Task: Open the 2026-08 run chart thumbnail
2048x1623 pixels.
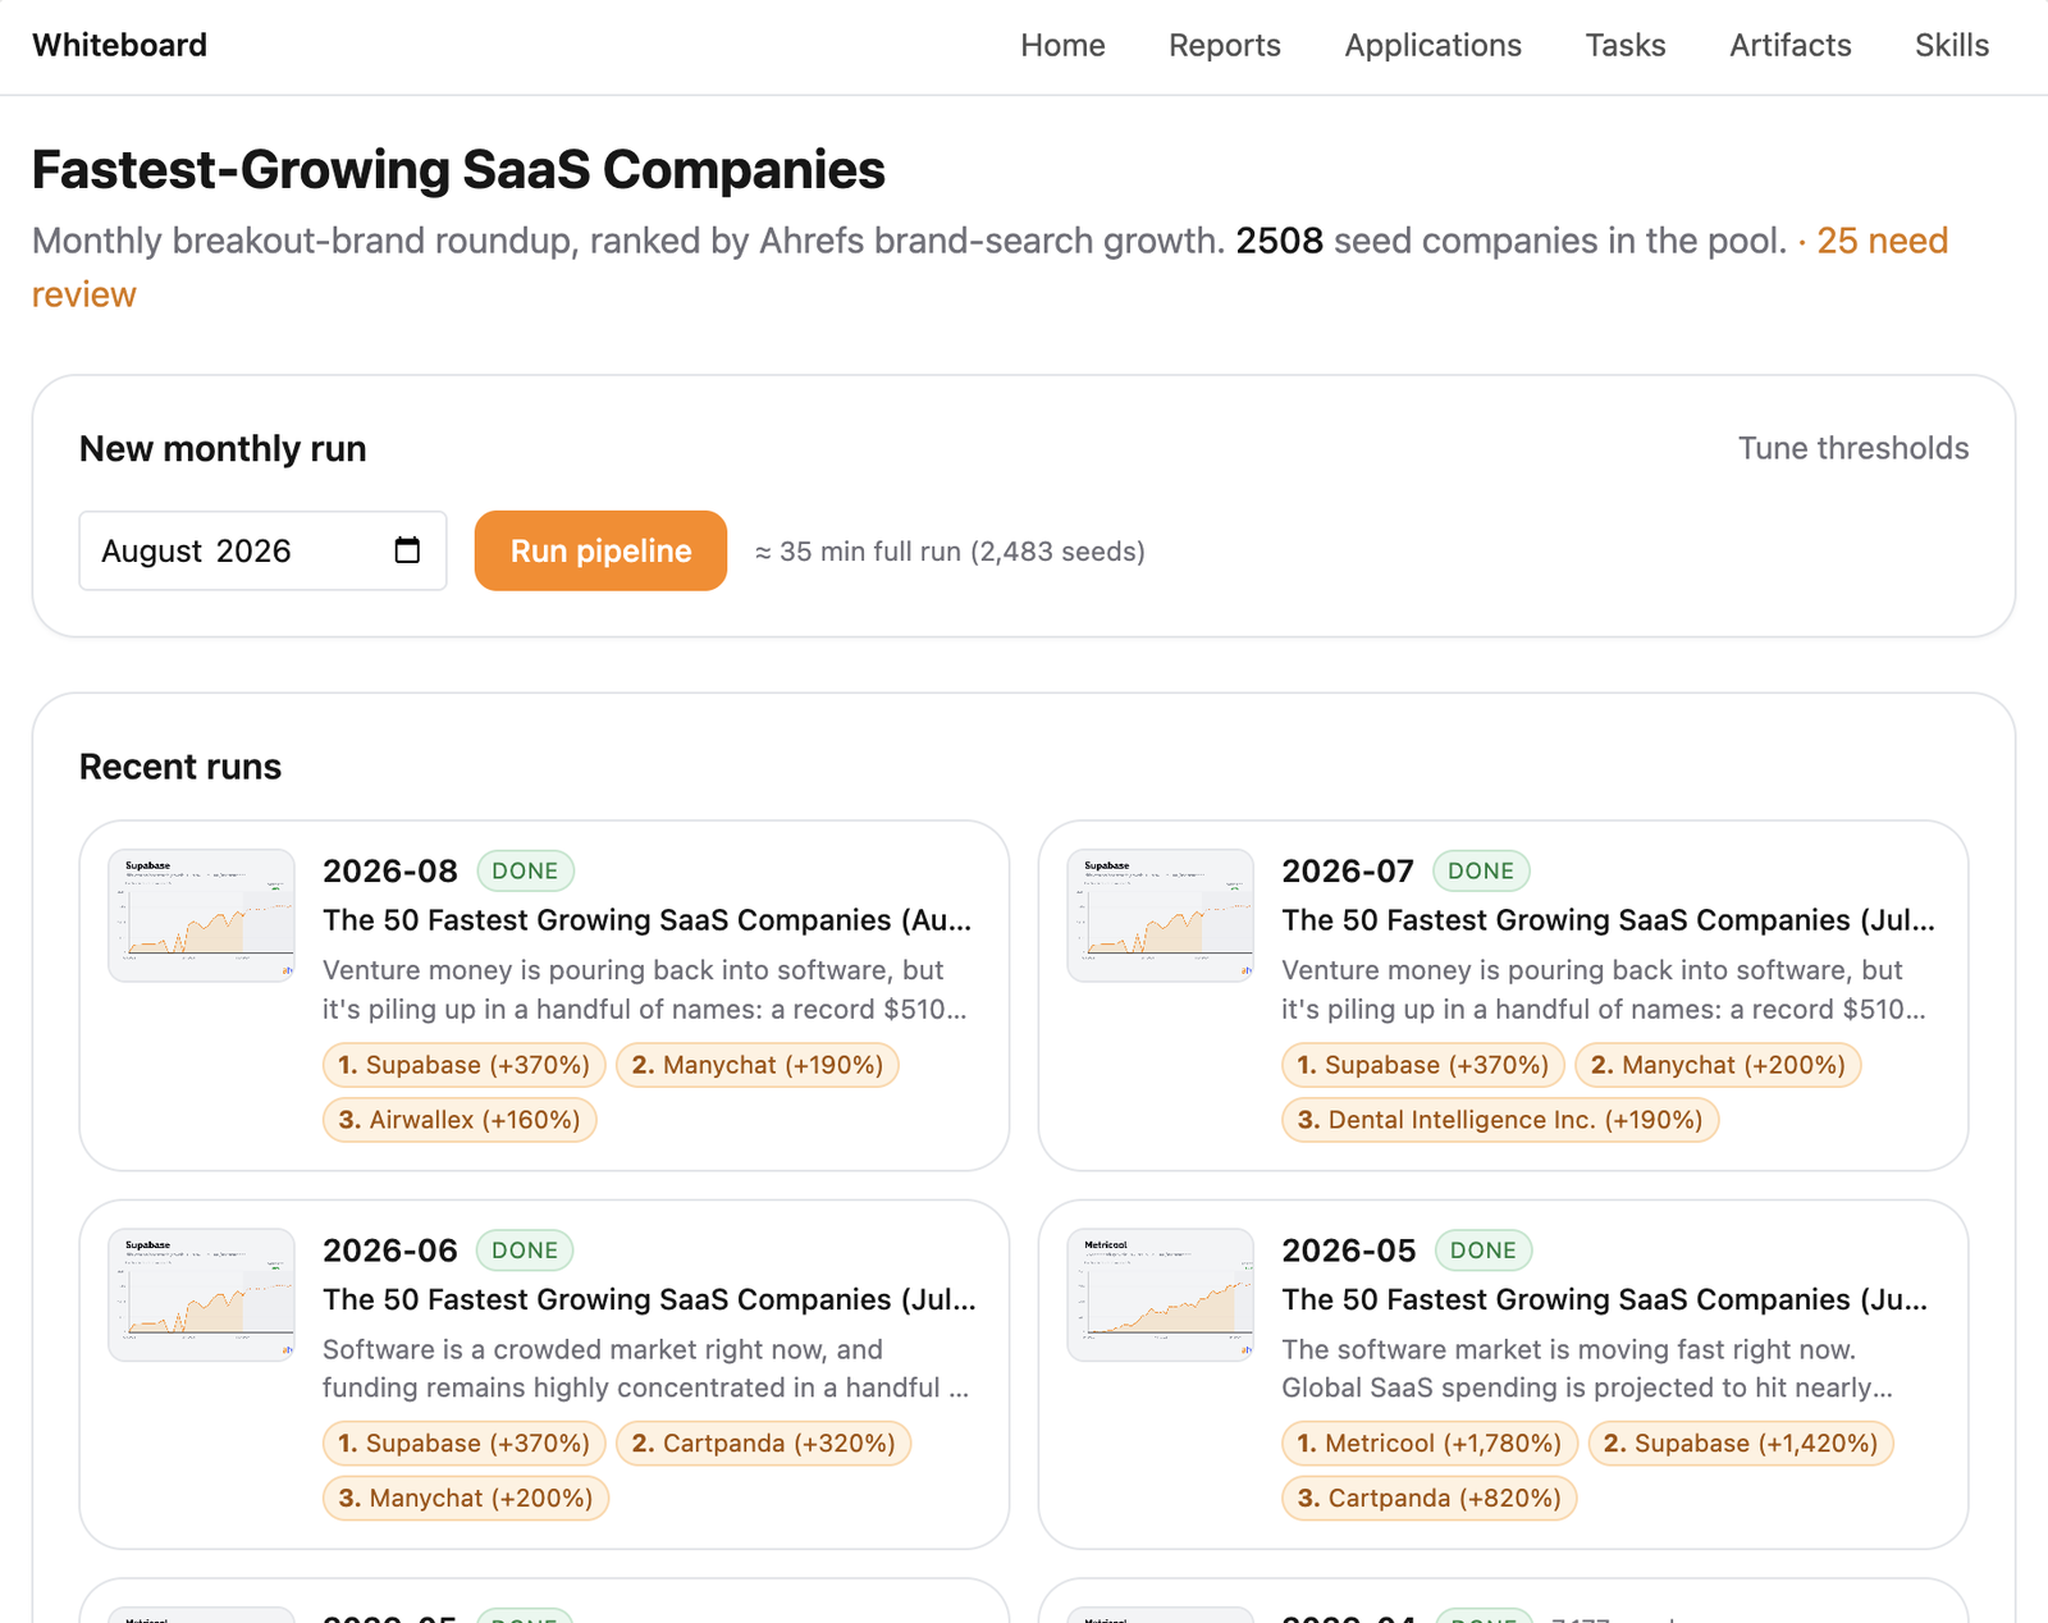Action: coord(202,915)
